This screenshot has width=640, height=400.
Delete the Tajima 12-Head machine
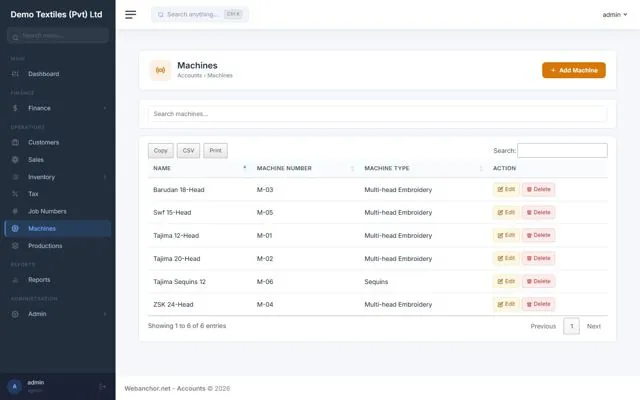[538, 235]
